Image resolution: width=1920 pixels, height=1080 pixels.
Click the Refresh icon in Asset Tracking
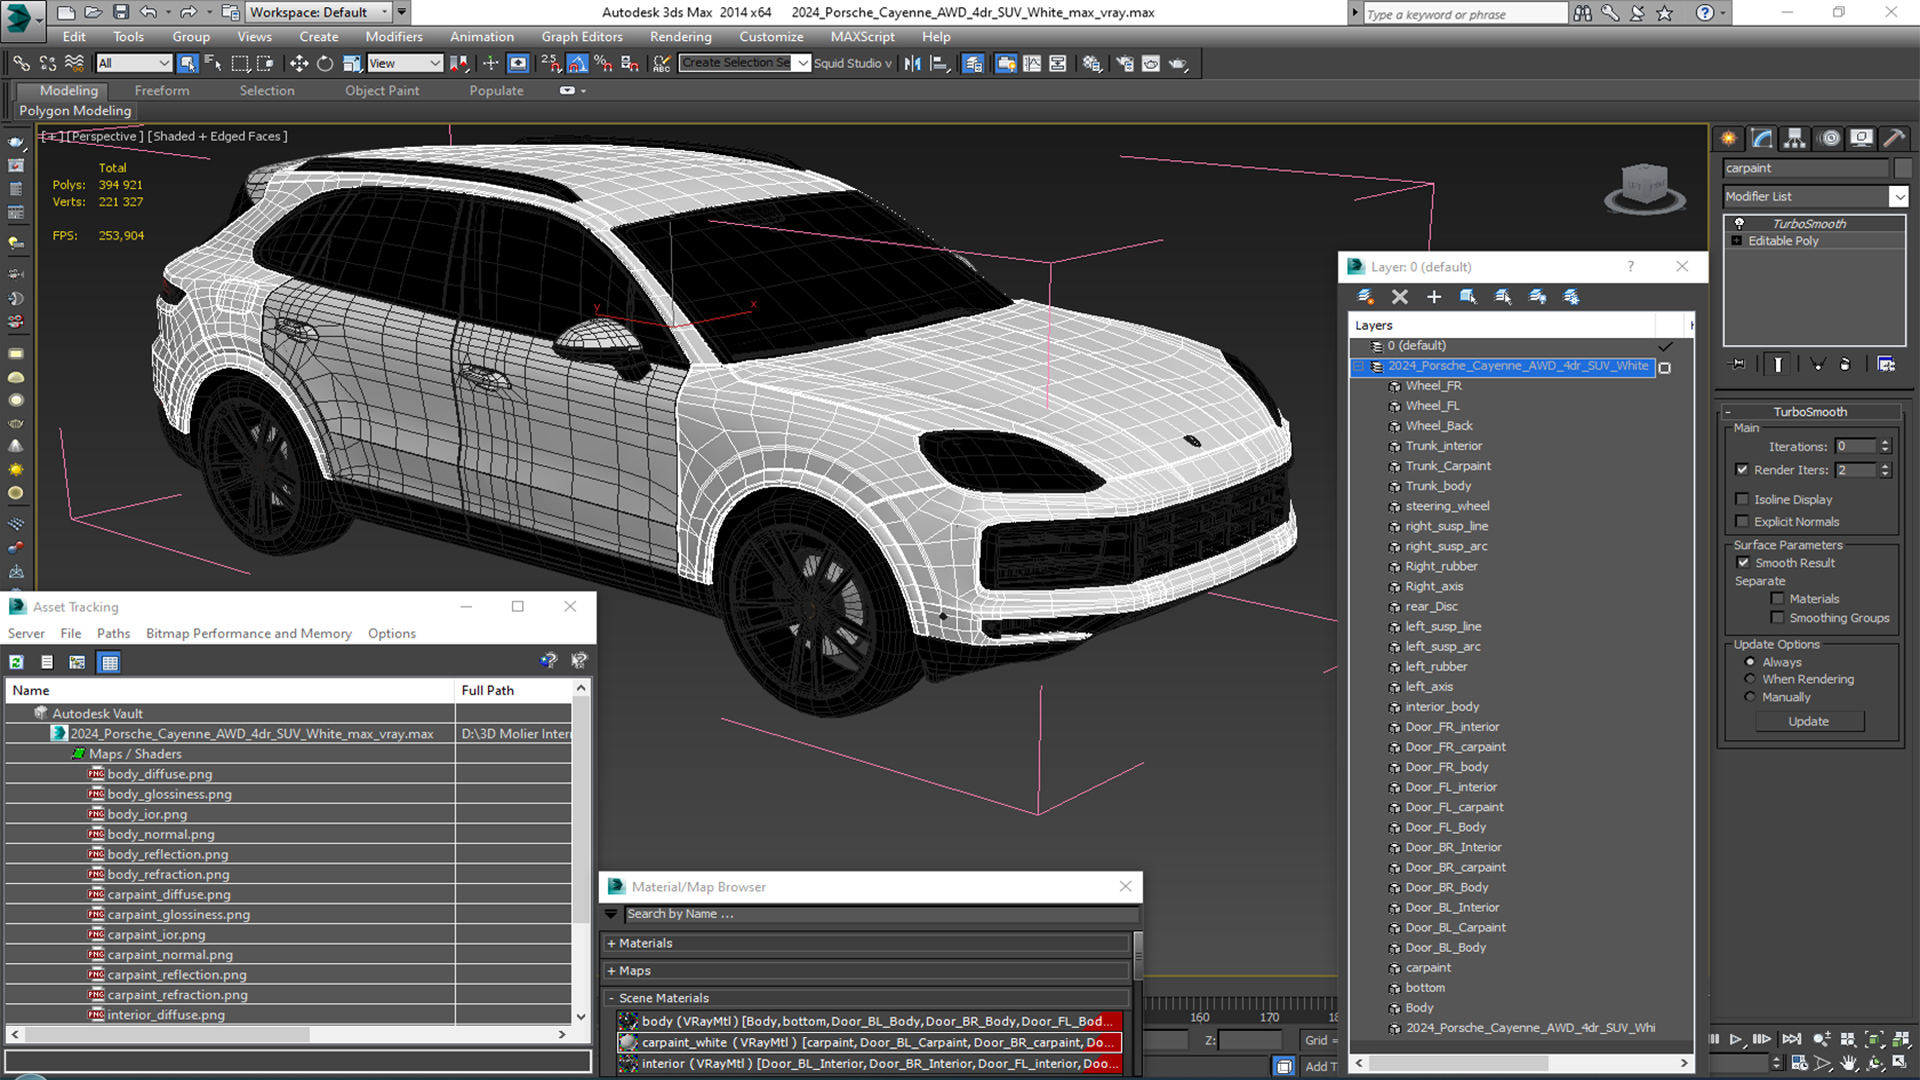pos(17,662)
